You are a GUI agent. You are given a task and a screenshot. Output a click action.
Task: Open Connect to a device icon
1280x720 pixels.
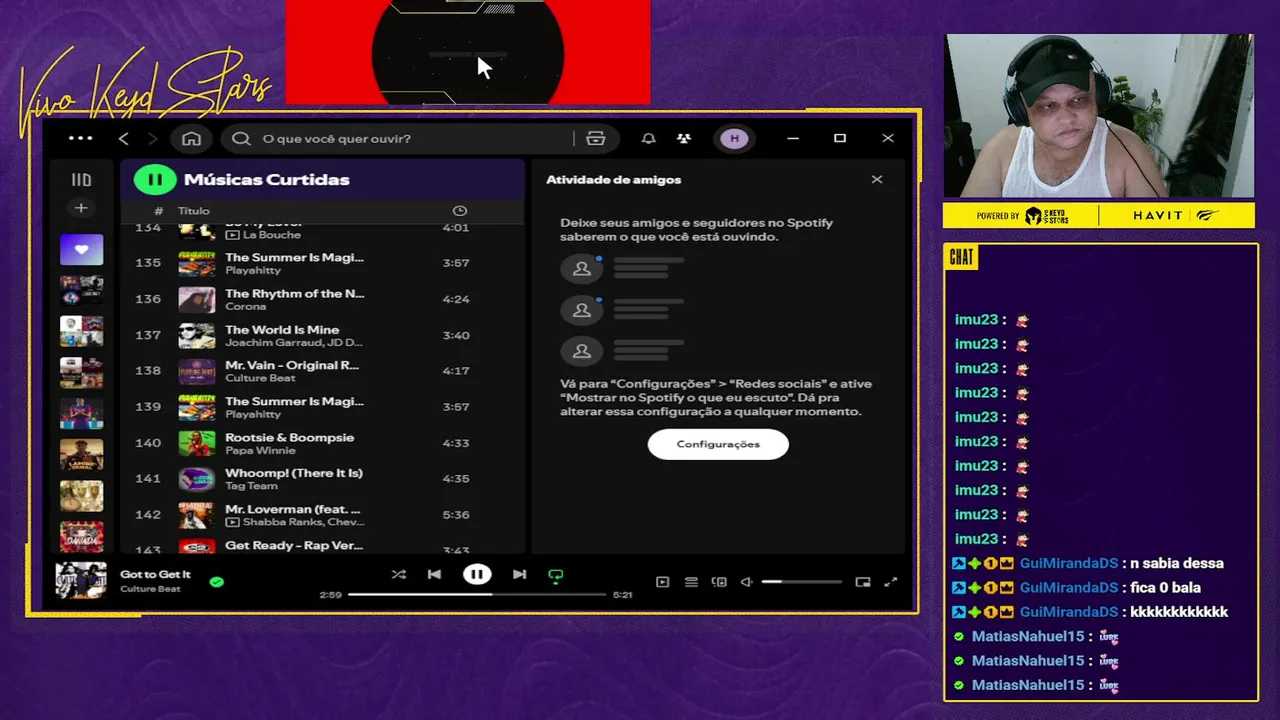[x=718, y=582]
